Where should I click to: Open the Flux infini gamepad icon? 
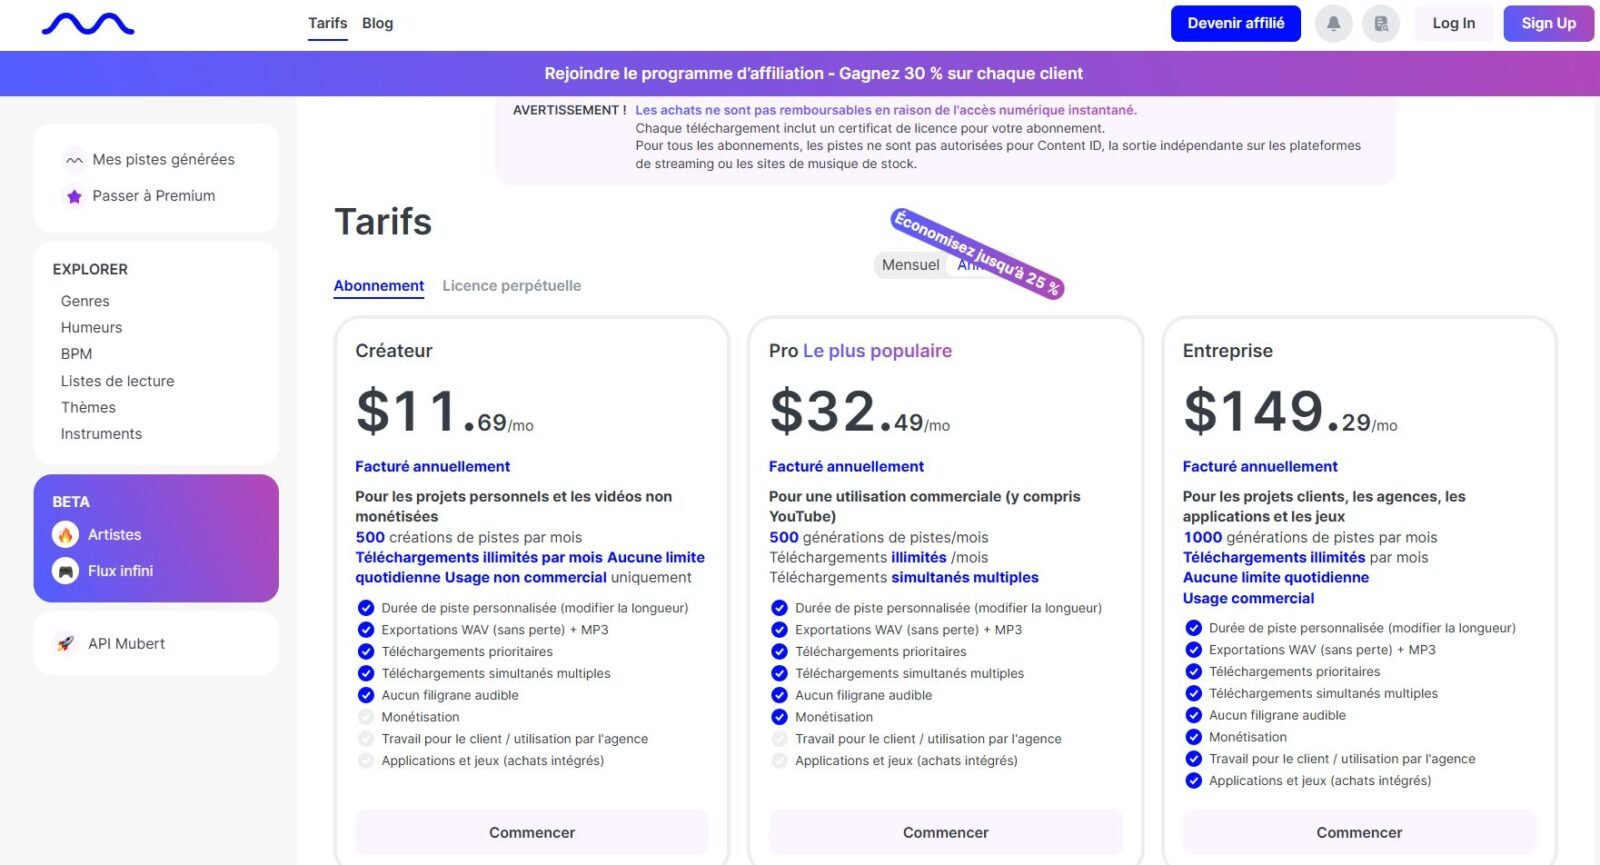[x=66, y=571]
